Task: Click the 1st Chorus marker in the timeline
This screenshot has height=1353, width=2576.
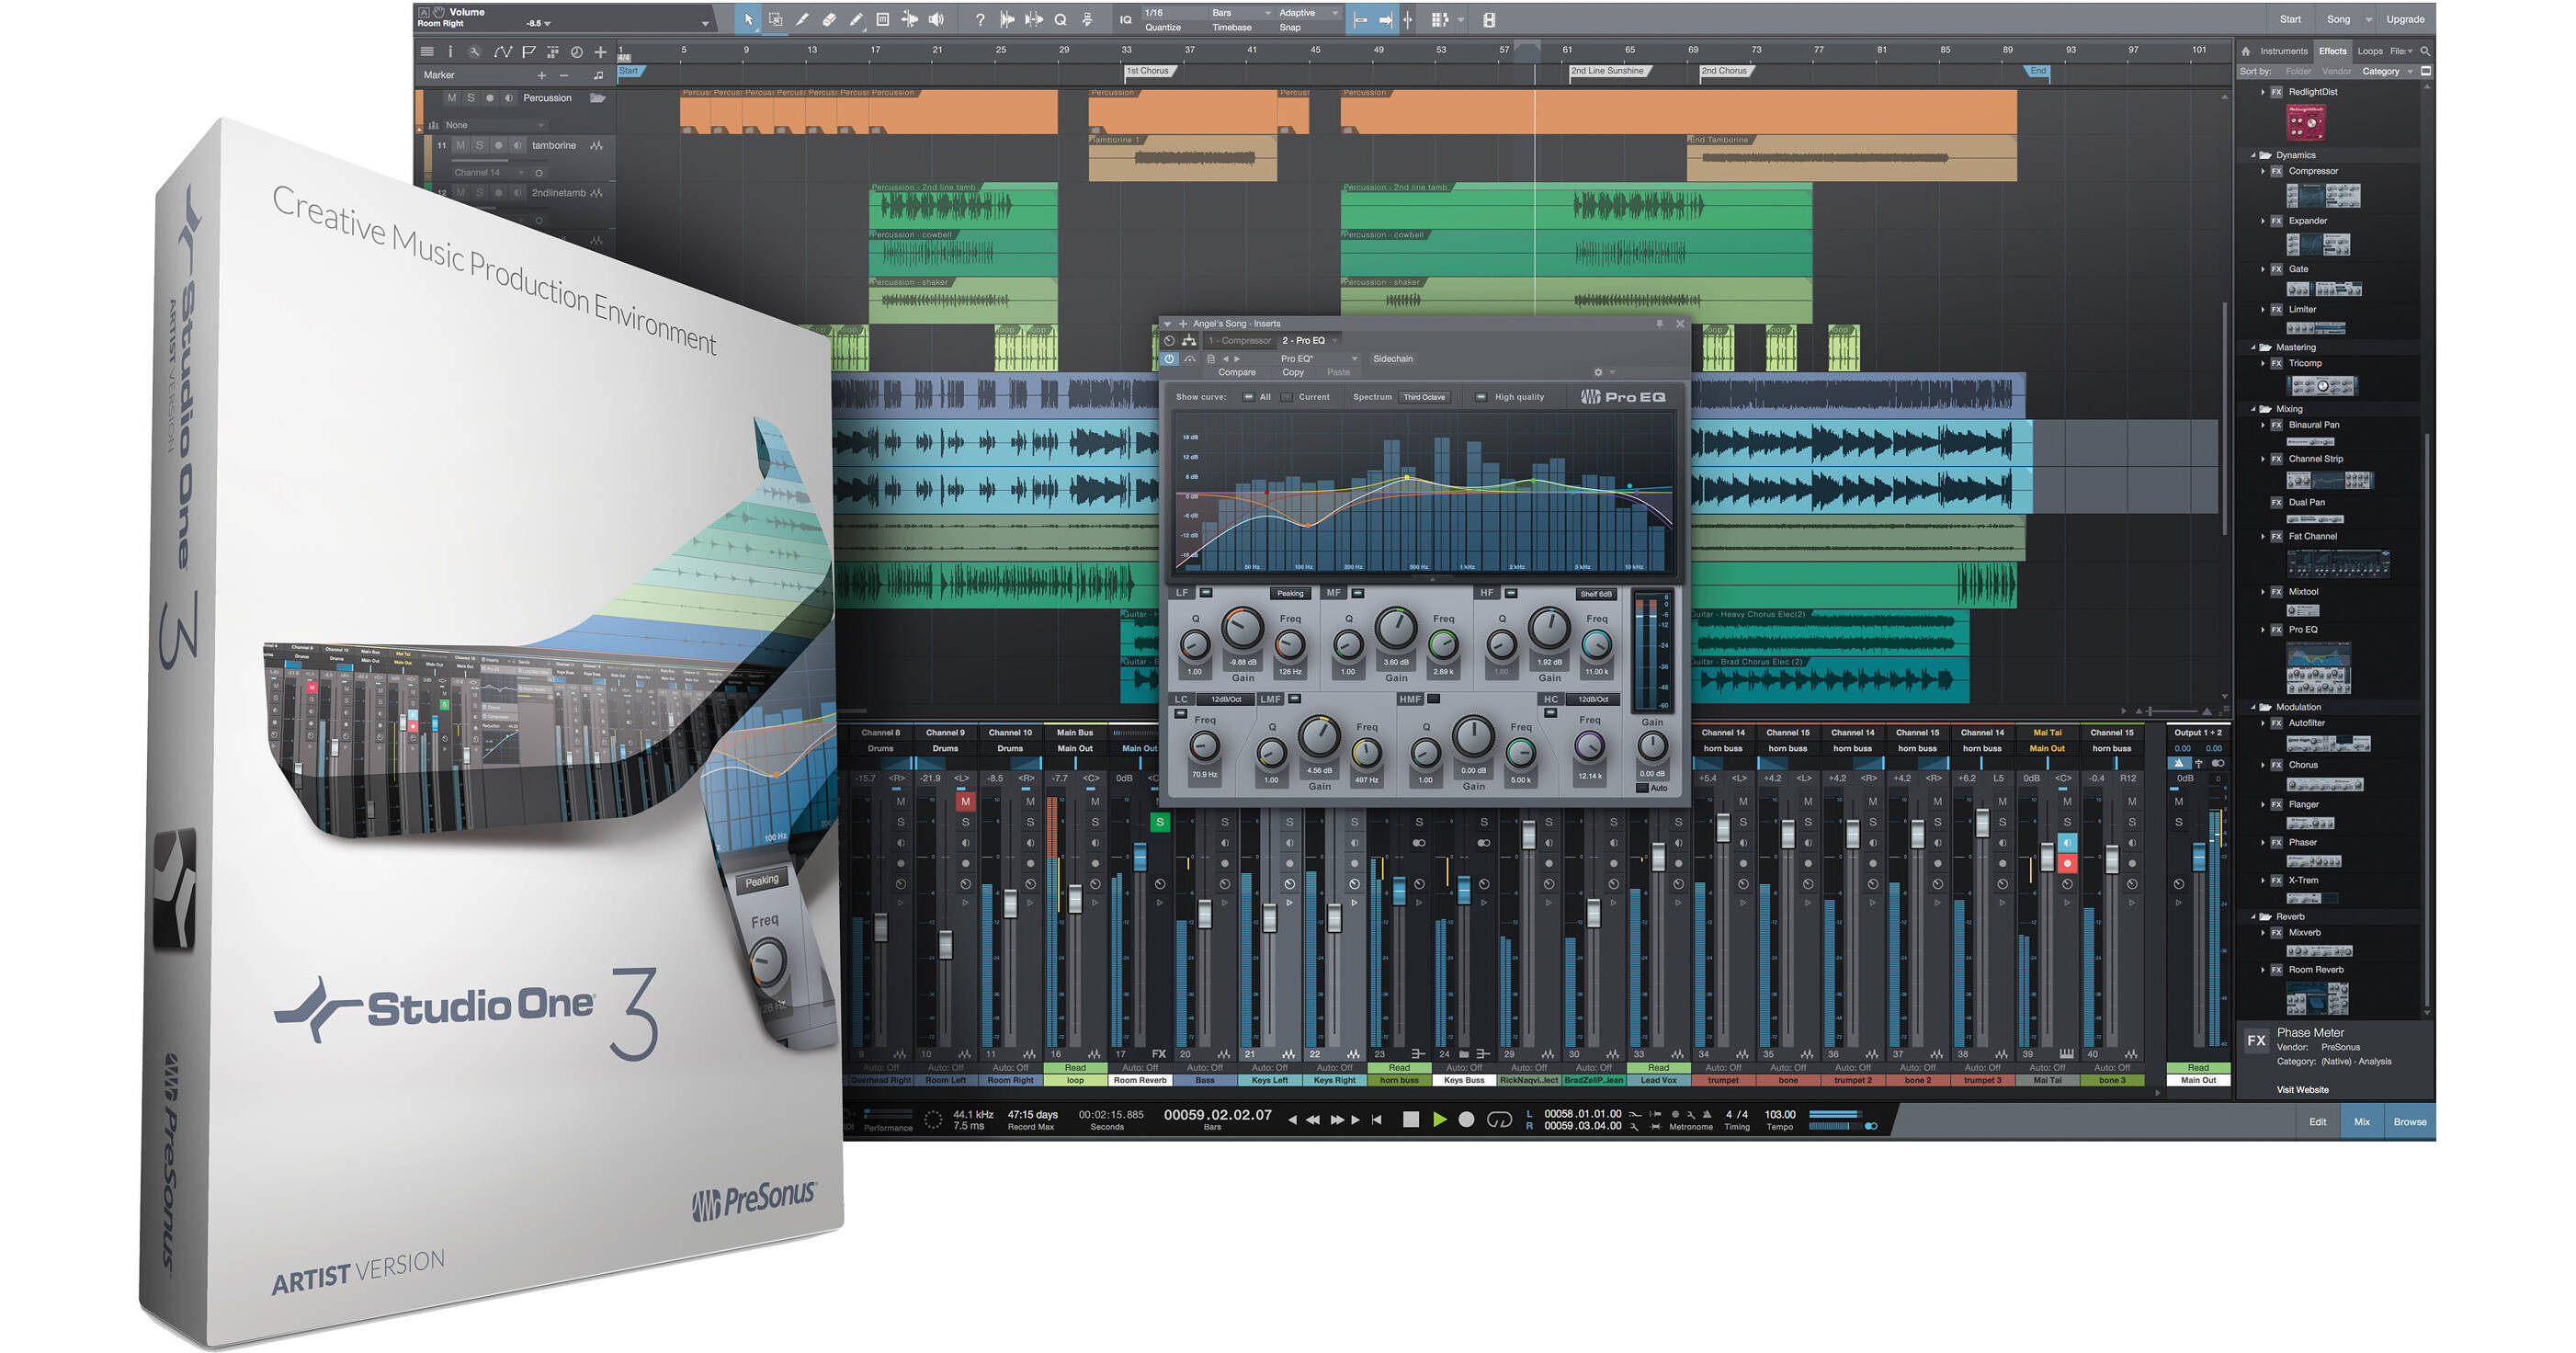Action: 1149,71
